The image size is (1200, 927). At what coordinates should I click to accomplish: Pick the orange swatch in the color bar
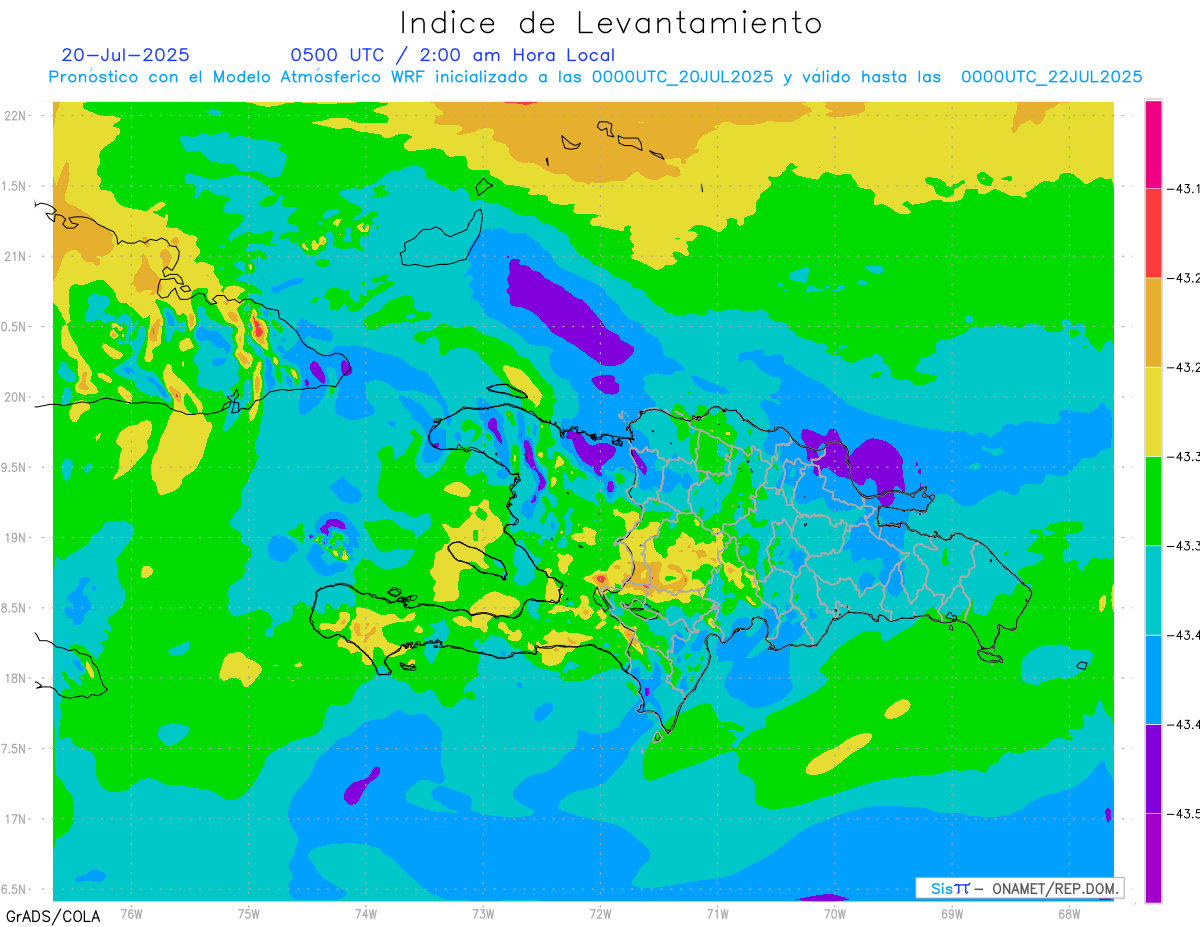[1153, 322]
